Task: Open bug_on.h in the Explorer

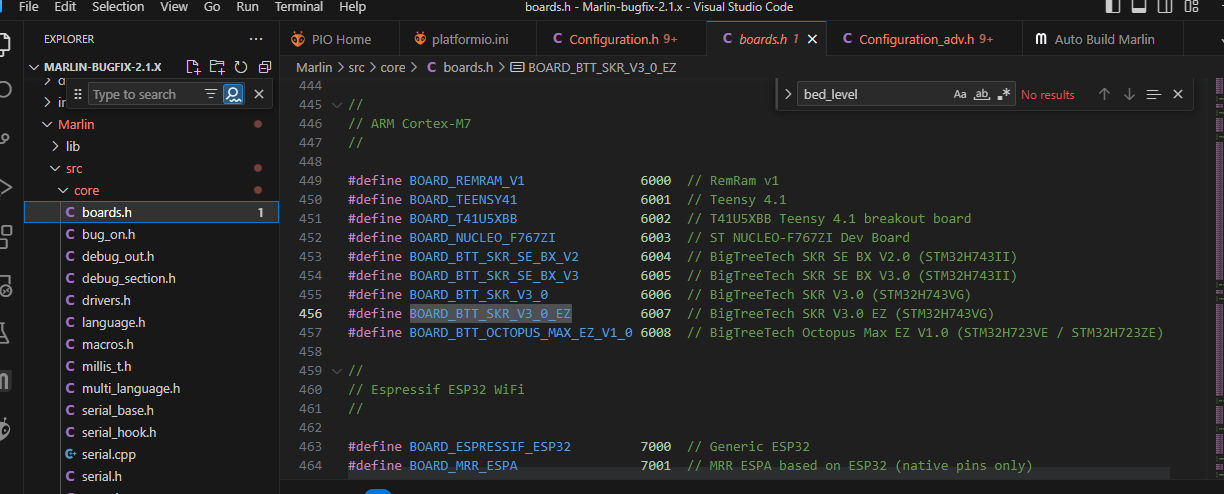Action: (152, 234)
